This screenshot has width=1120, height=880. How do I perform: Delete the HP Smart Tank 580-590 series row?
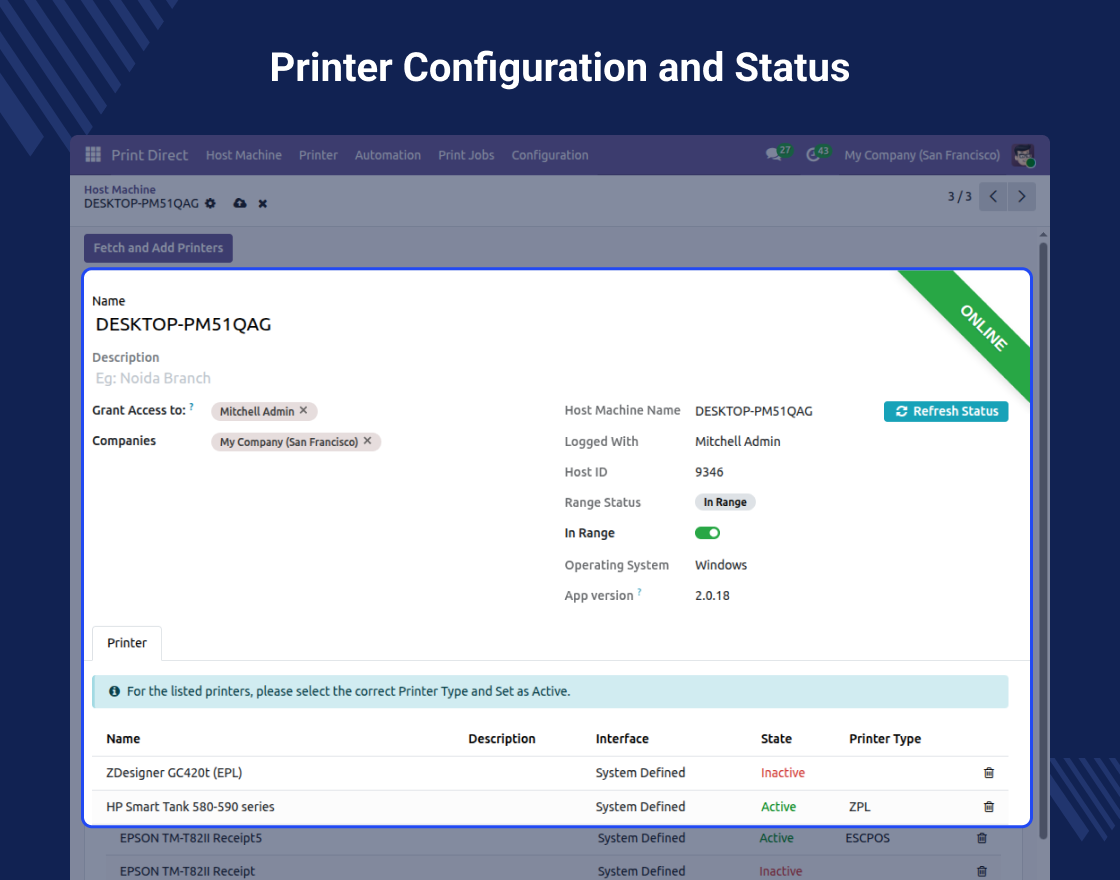click(989, 807)
